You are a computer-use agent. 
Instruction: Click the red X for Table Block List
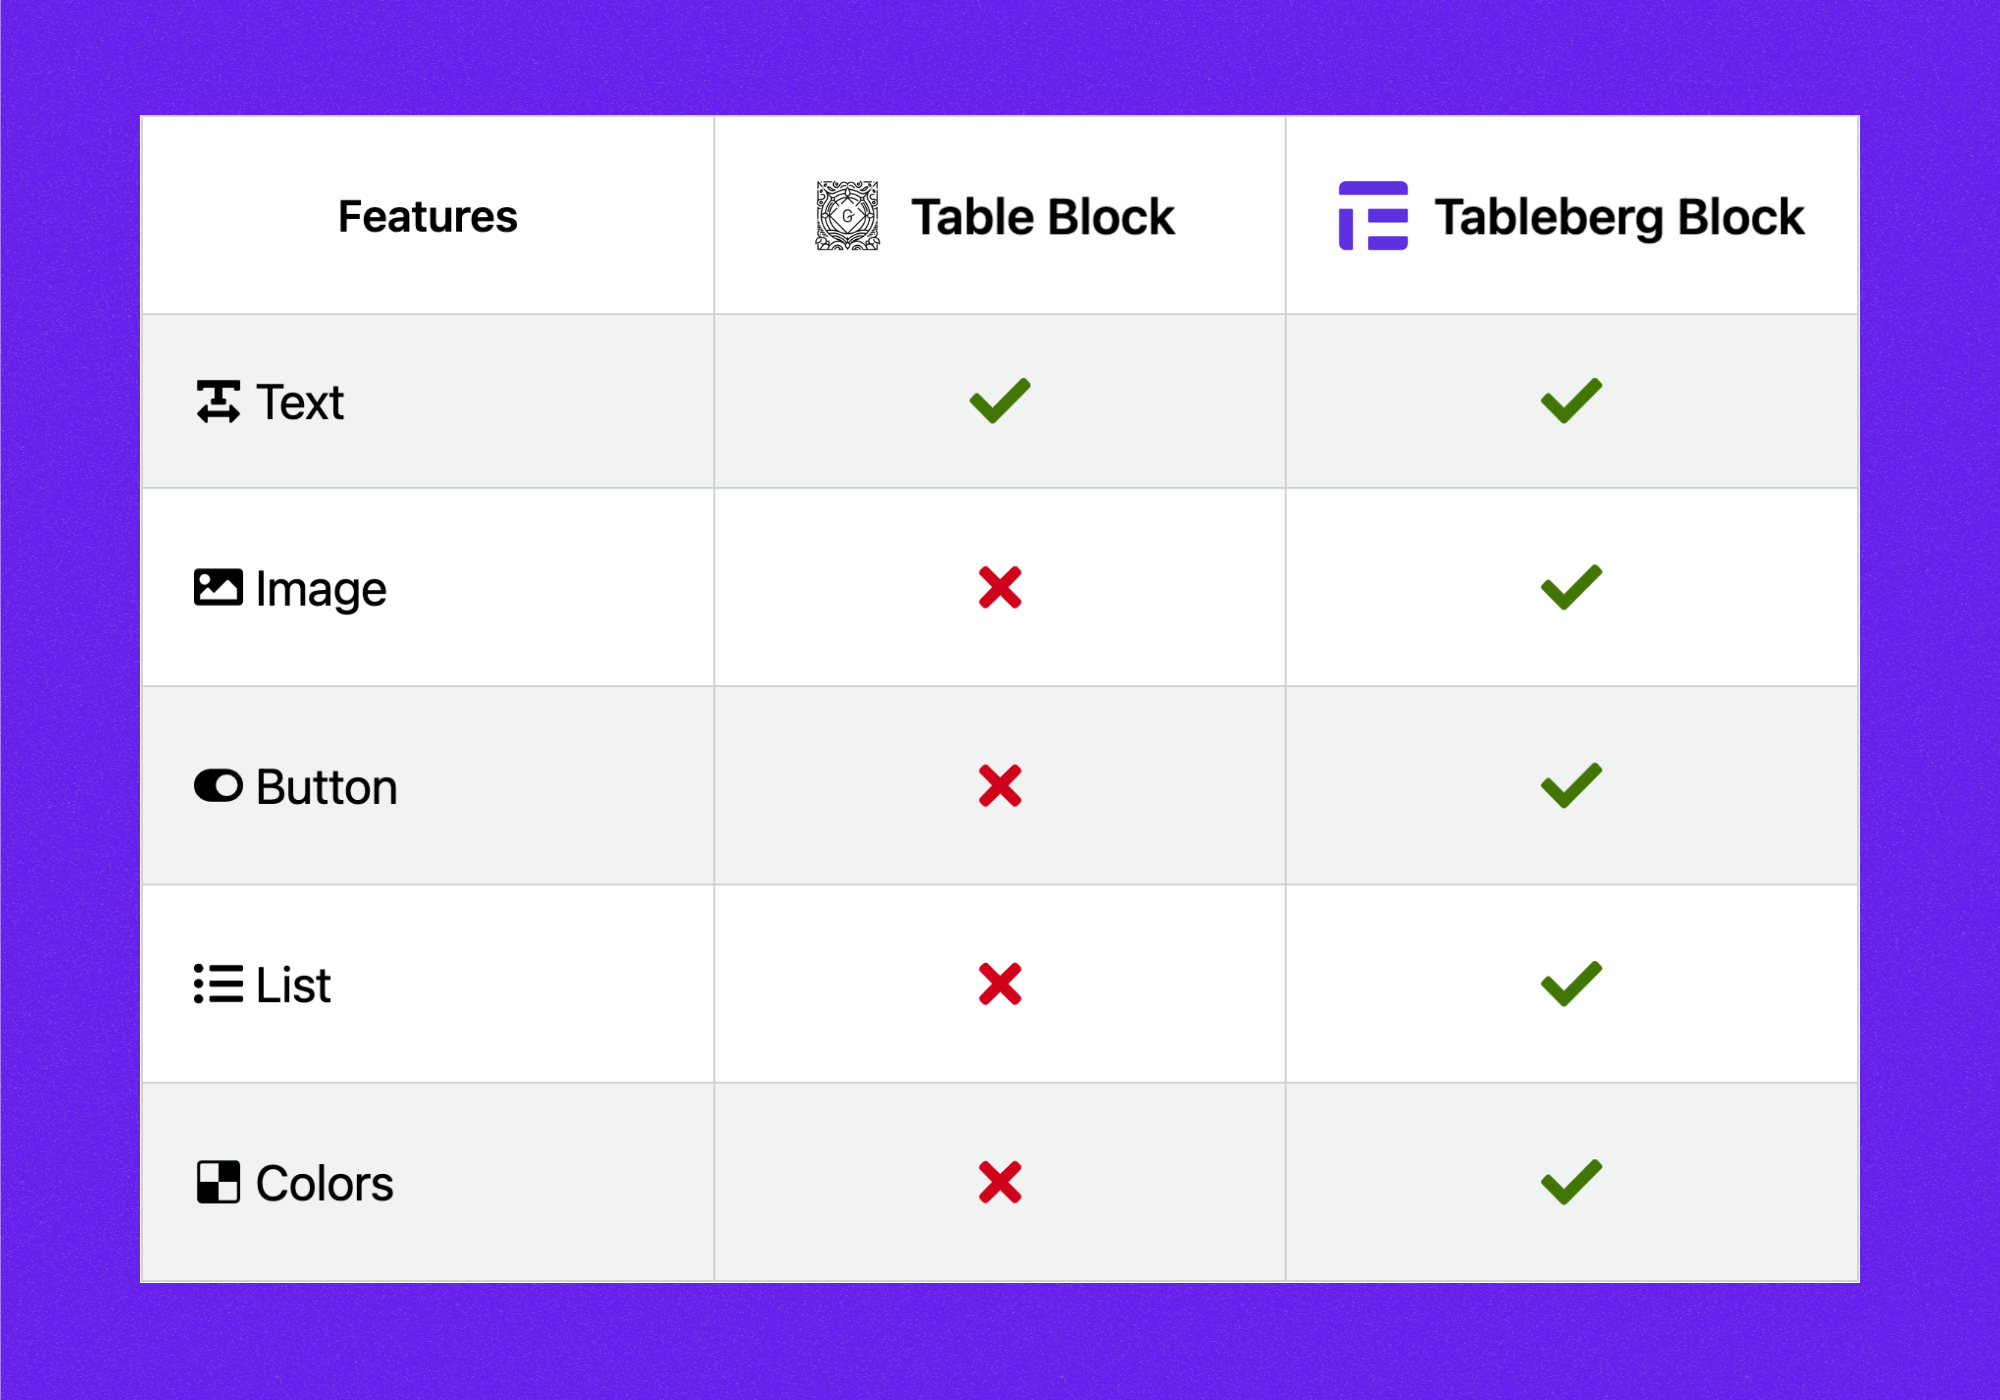(1000, 984)
